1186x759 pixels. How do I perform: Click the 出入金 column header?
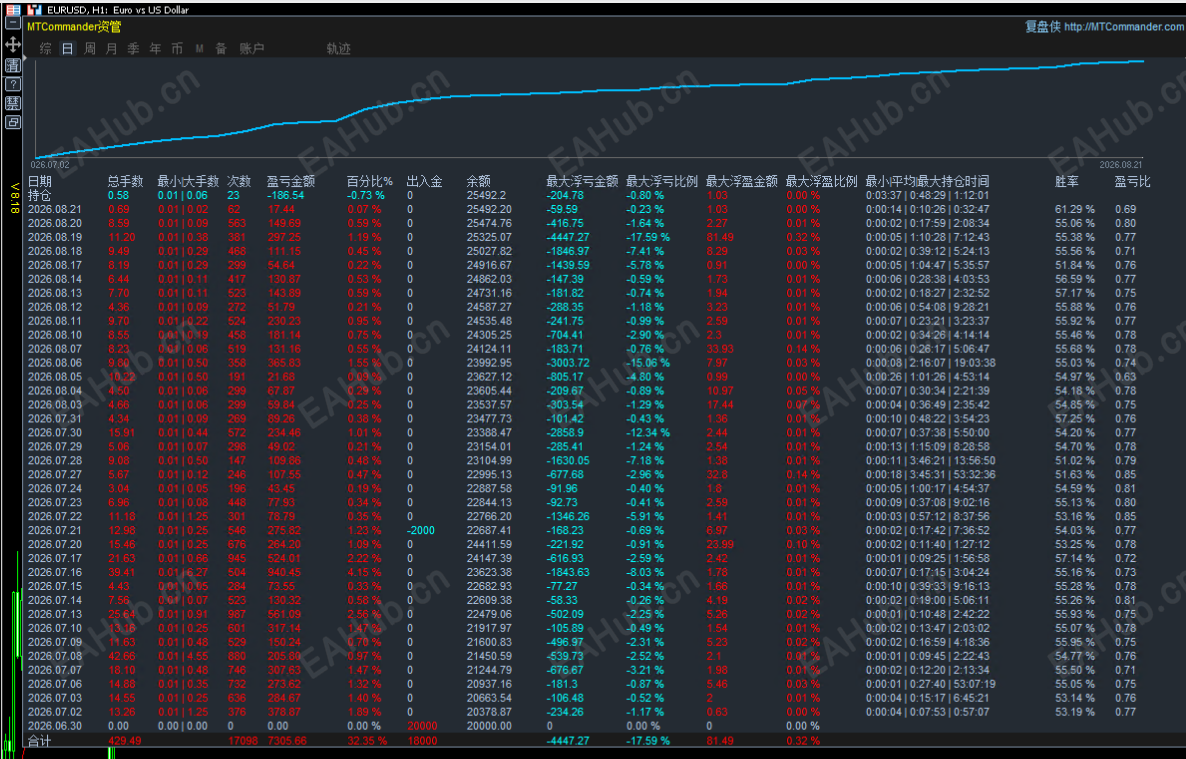(x=424, y=181)
